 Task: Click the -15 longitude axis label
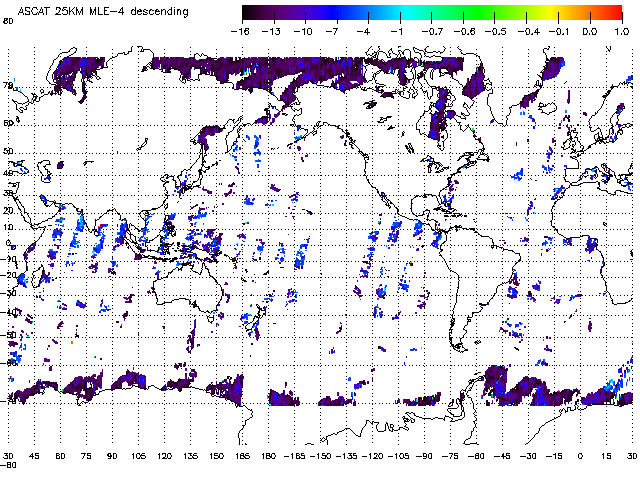pyautogui.click(x=554, y=456)
